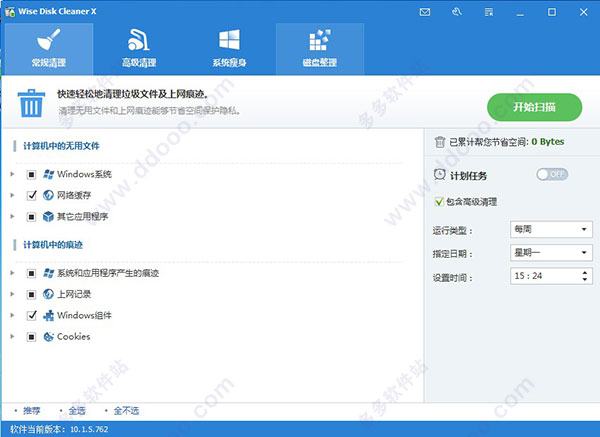Click the mail feedback icon in title bar

(x=425, y=12)
